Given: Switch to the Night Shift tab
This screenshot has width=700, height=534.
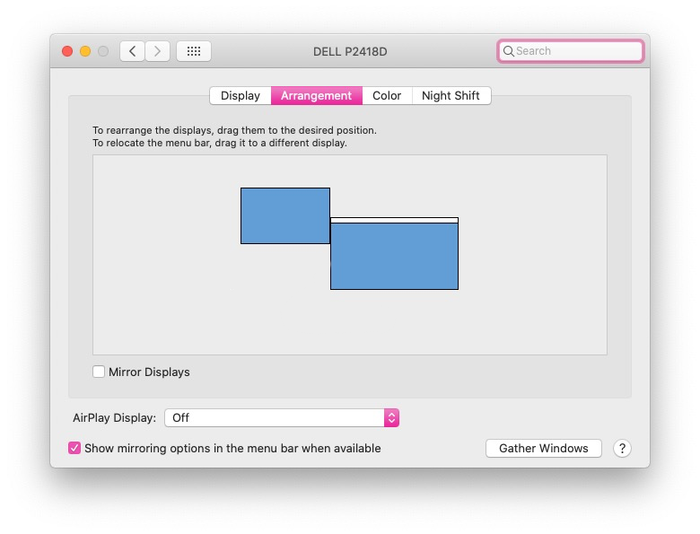Looking at the screenshot, I should [x=451, y=96].
